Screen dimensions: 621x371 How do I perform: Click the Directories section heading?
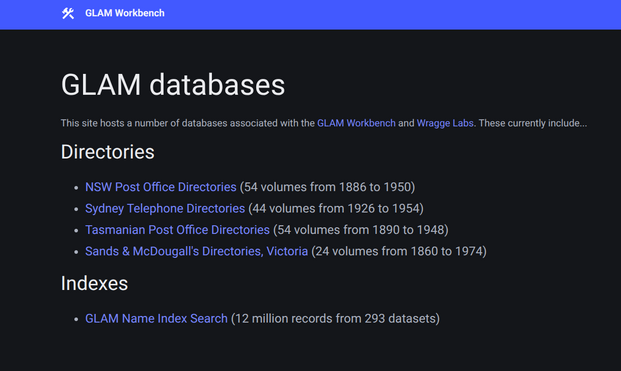pos(107,152)
